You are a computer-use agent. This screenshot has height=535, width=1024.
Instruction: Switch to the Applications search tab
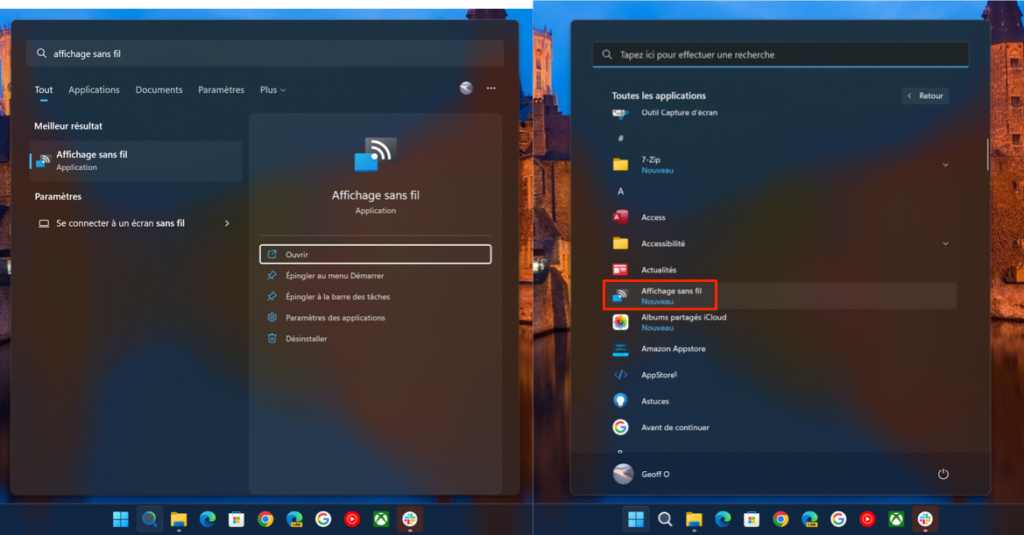(x=94, y=90)
